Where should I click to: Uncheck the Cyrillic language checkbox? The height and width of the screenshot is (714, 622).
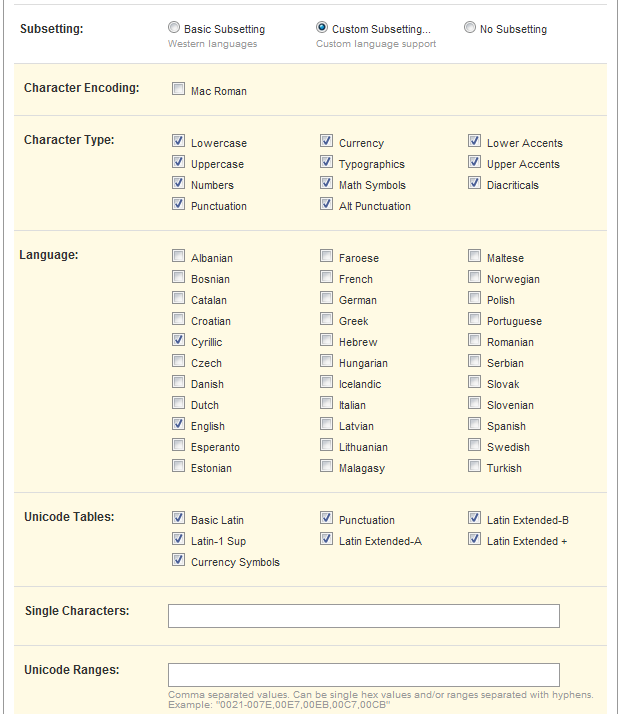pos(178,341)
